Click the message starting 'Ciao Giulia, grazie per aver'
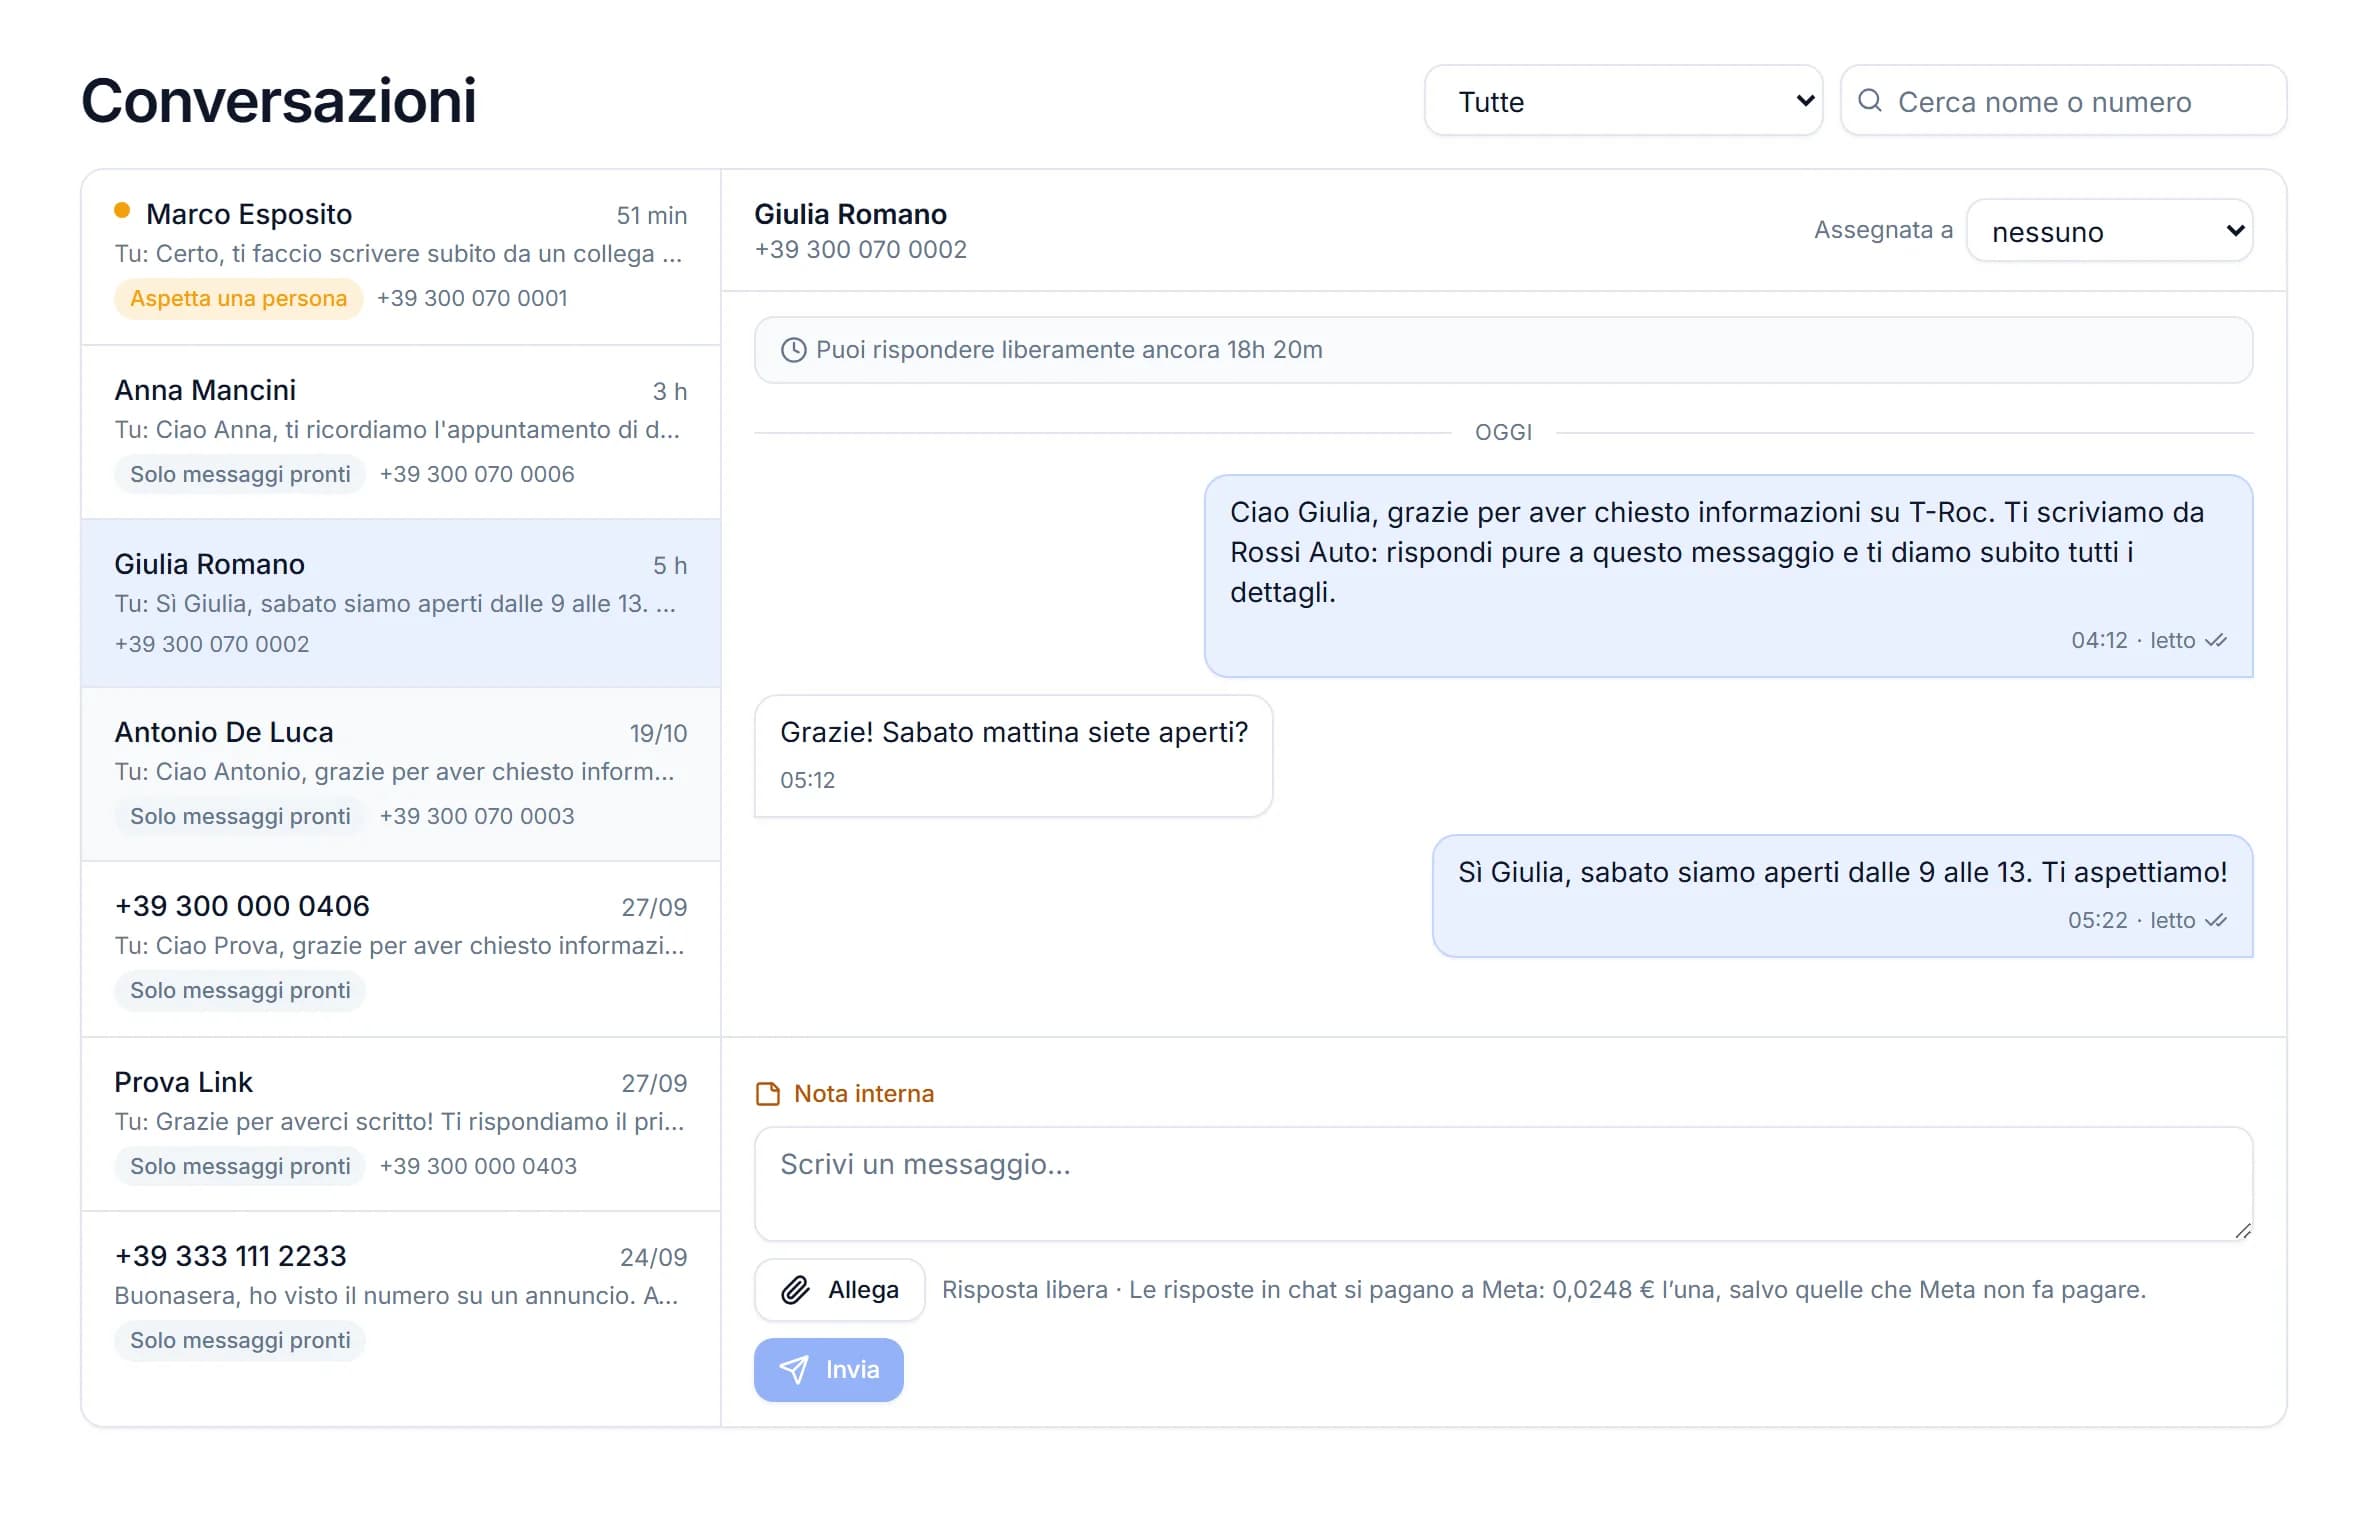The width and height of the screenshot is (2368, 1520). coord(1728,576)
